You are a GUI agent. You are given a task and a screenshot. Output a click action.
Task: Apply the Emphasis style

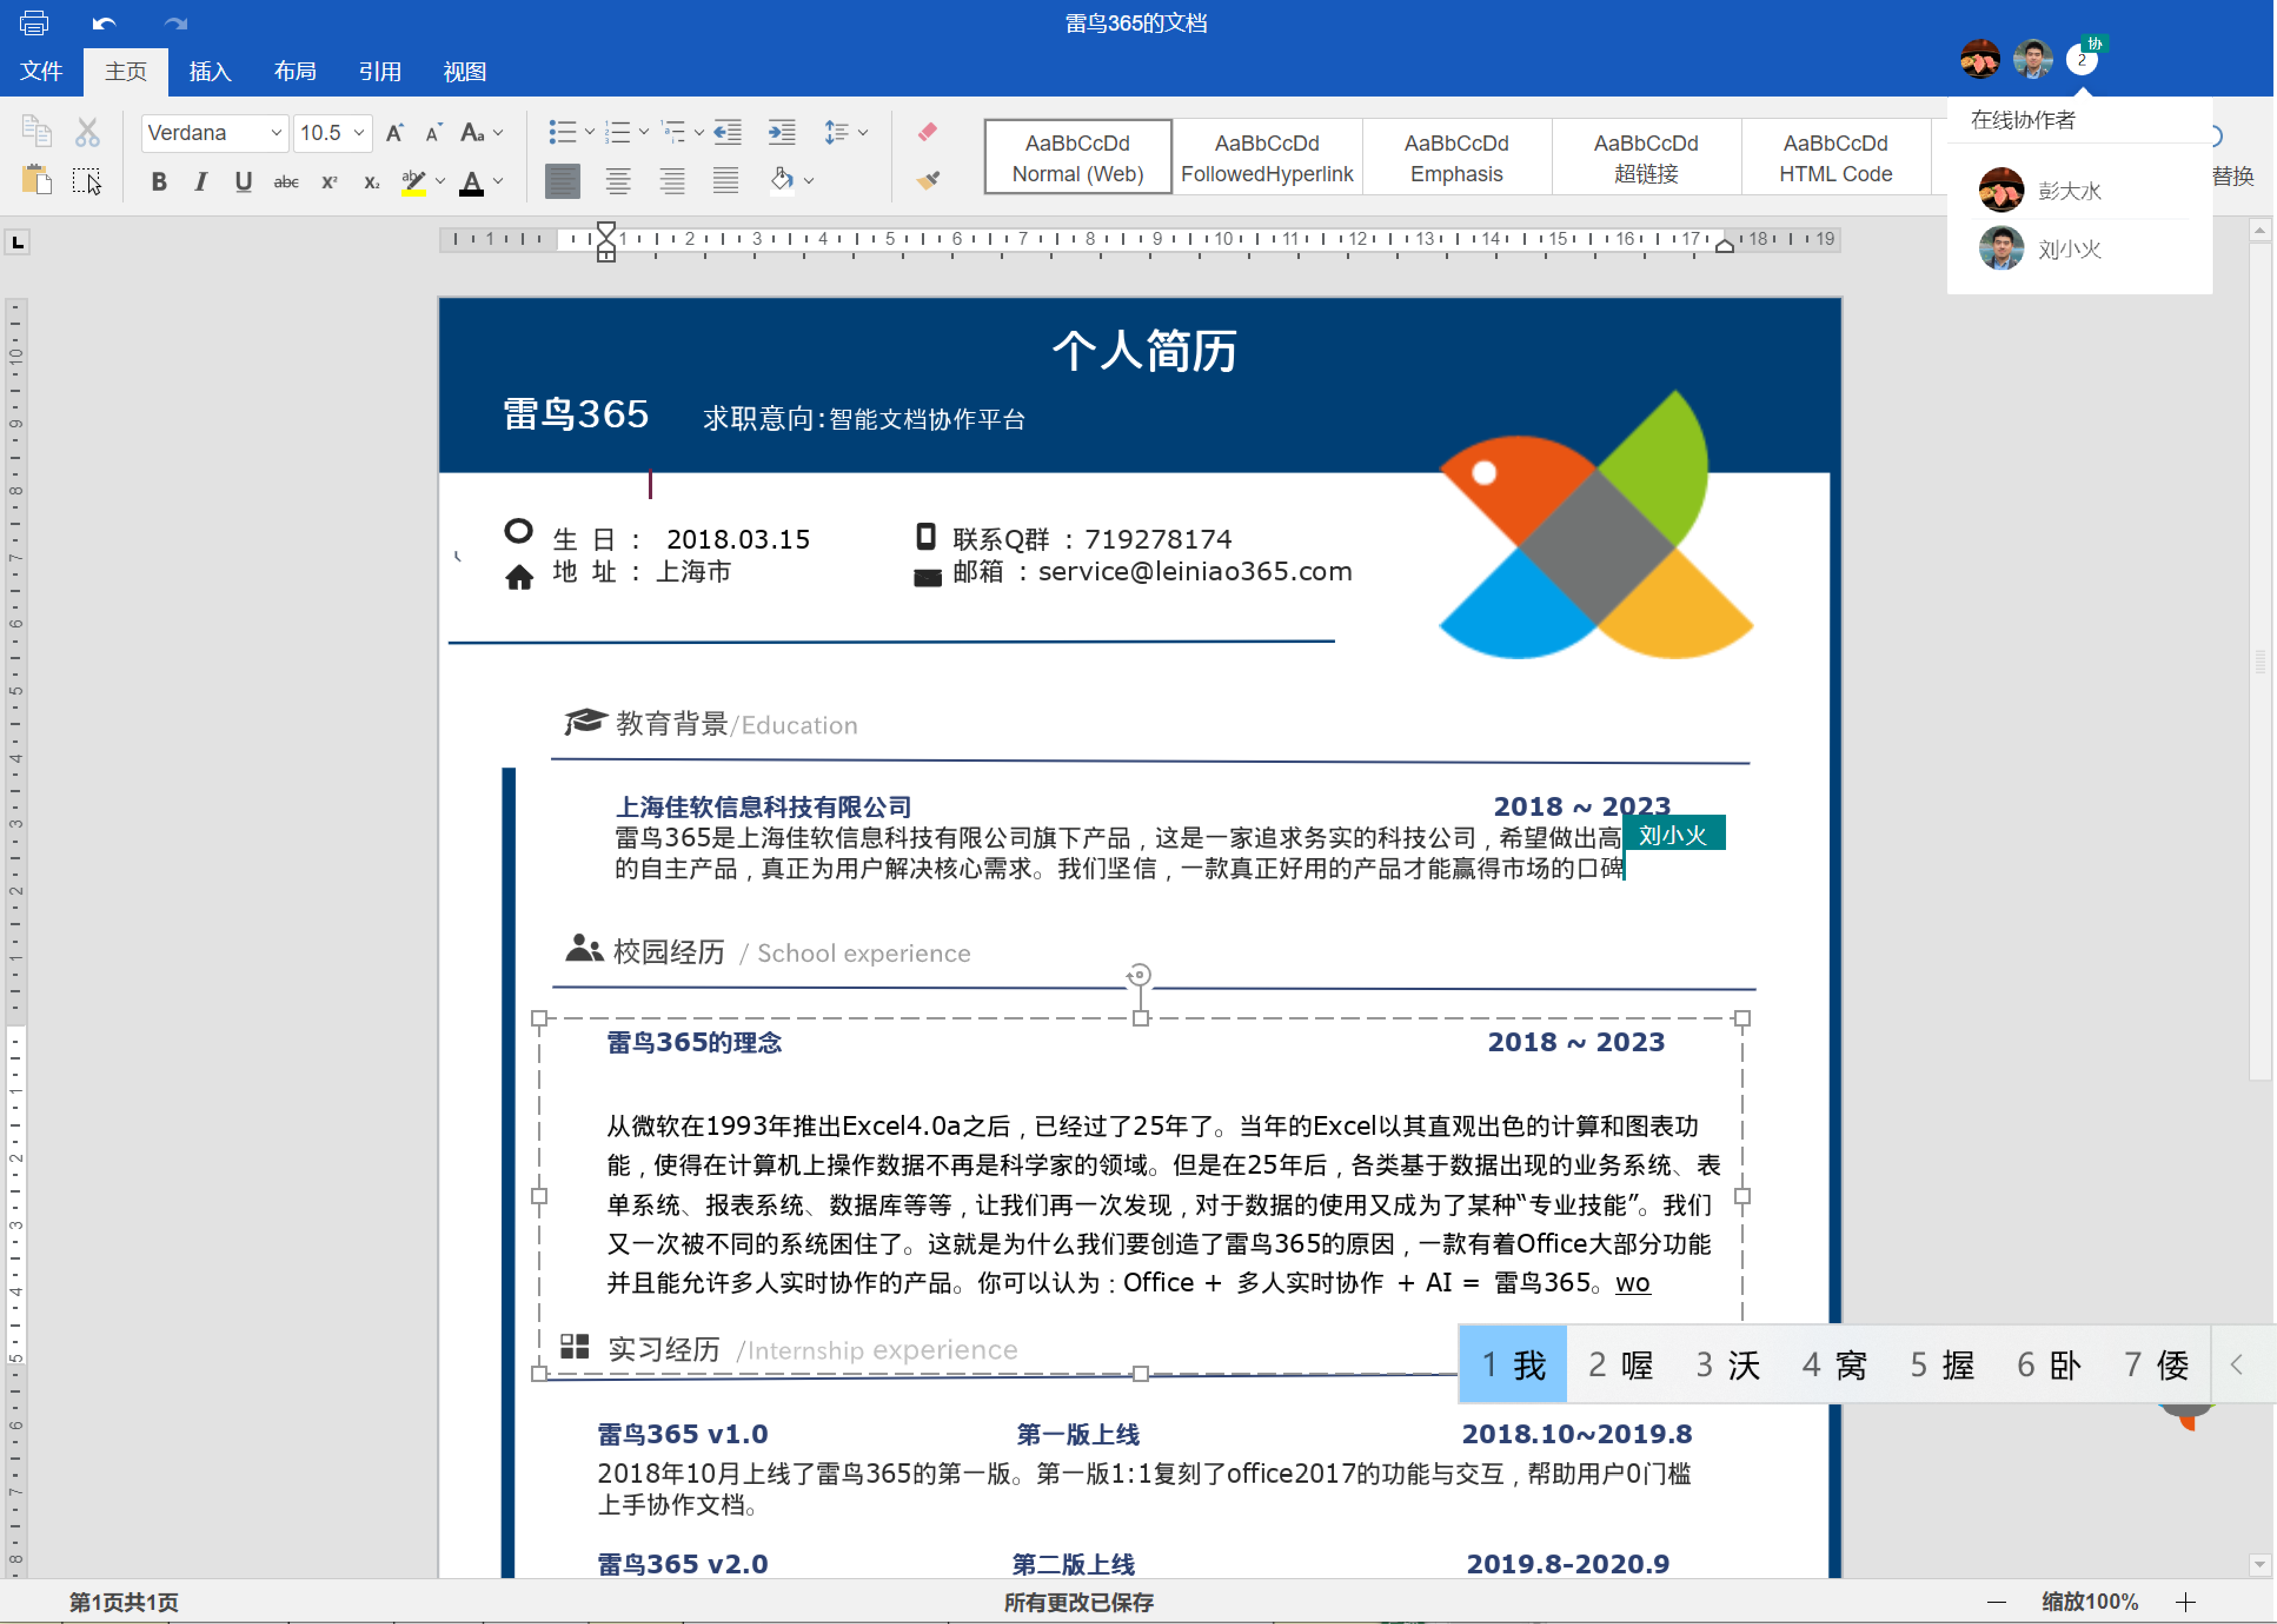[1457, 157]
